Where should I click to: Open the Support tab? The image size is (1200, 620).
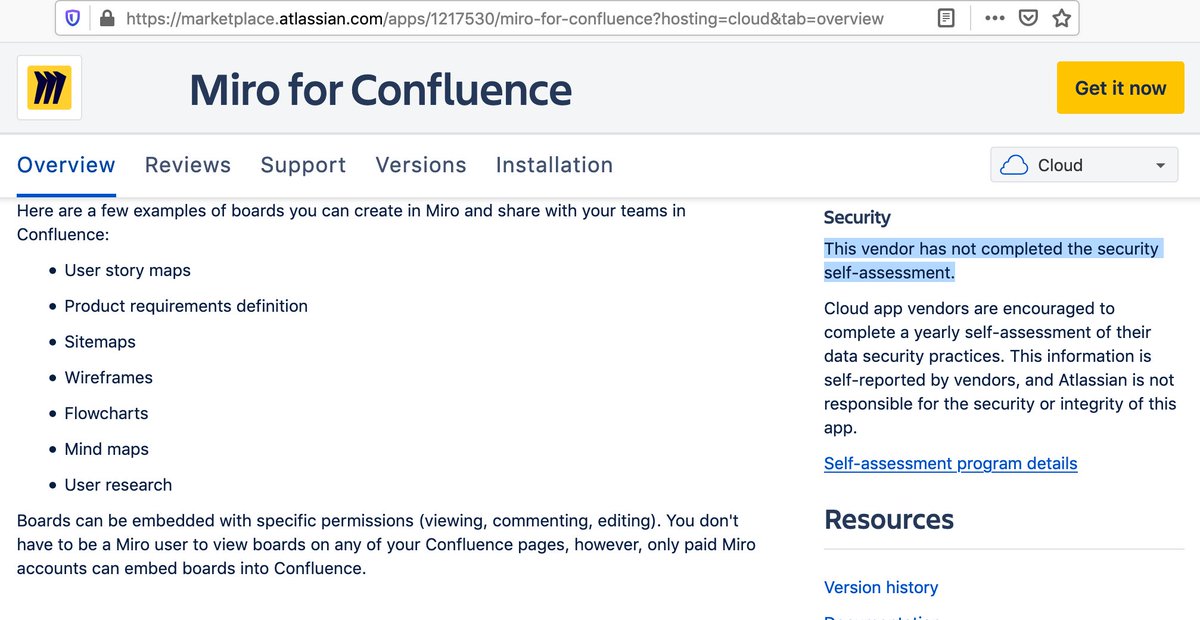pyautogui.click(x=303, y=165)
